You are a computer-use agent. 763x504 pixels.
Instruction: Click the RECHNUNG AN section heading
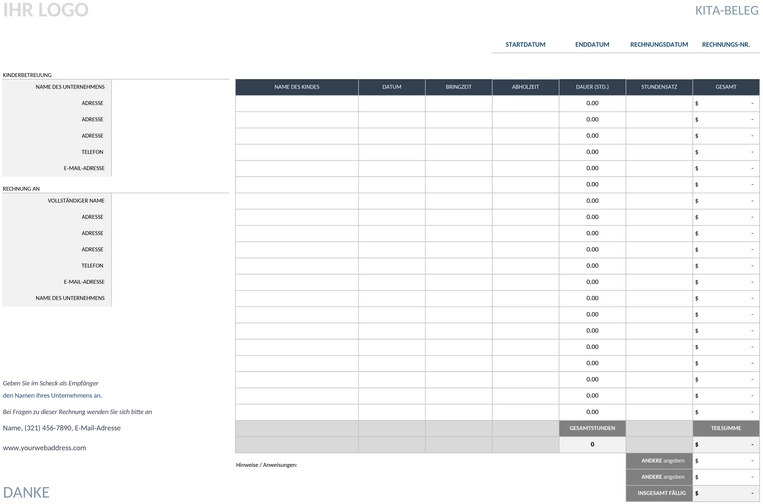[21, 188]
